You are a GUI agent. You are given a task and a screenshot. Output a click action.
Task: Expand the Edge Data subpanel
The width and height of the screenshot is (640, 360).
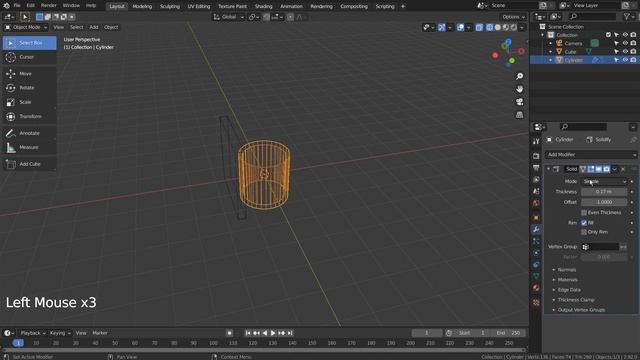[569, 290]
